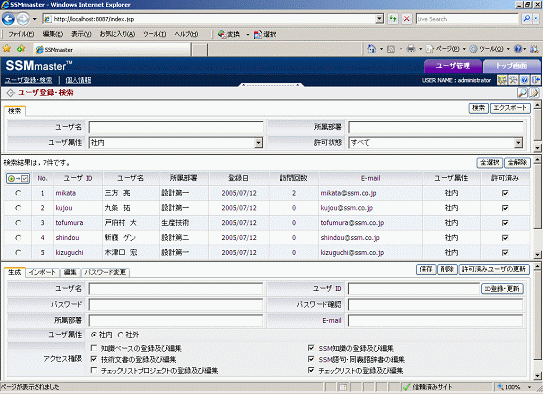Click the red Stop loading icon
The image size is (543, 394).
point(407,19)
